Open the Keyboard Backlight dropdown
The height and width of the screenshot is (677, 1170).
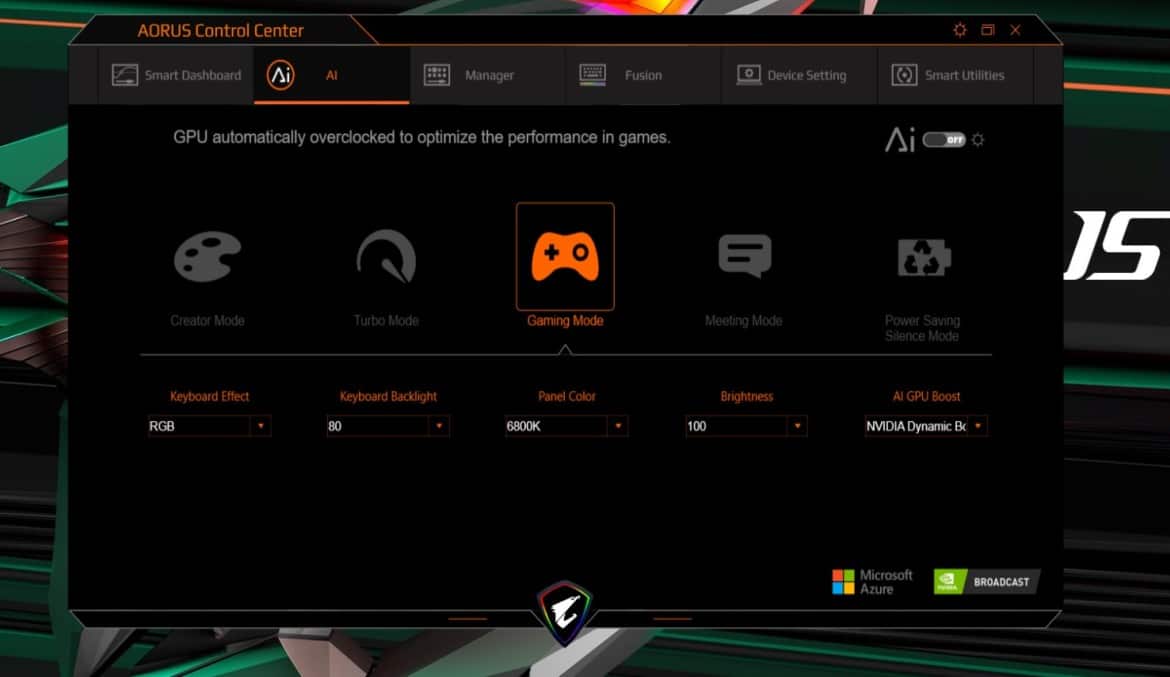point(439,426)
